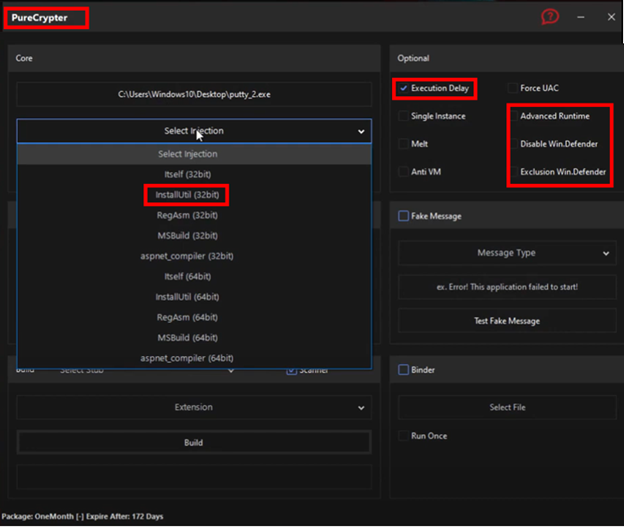Choose InstallUtil (32bit) from the list
Screen dimensions: 624x528
(x=186, y=194)
